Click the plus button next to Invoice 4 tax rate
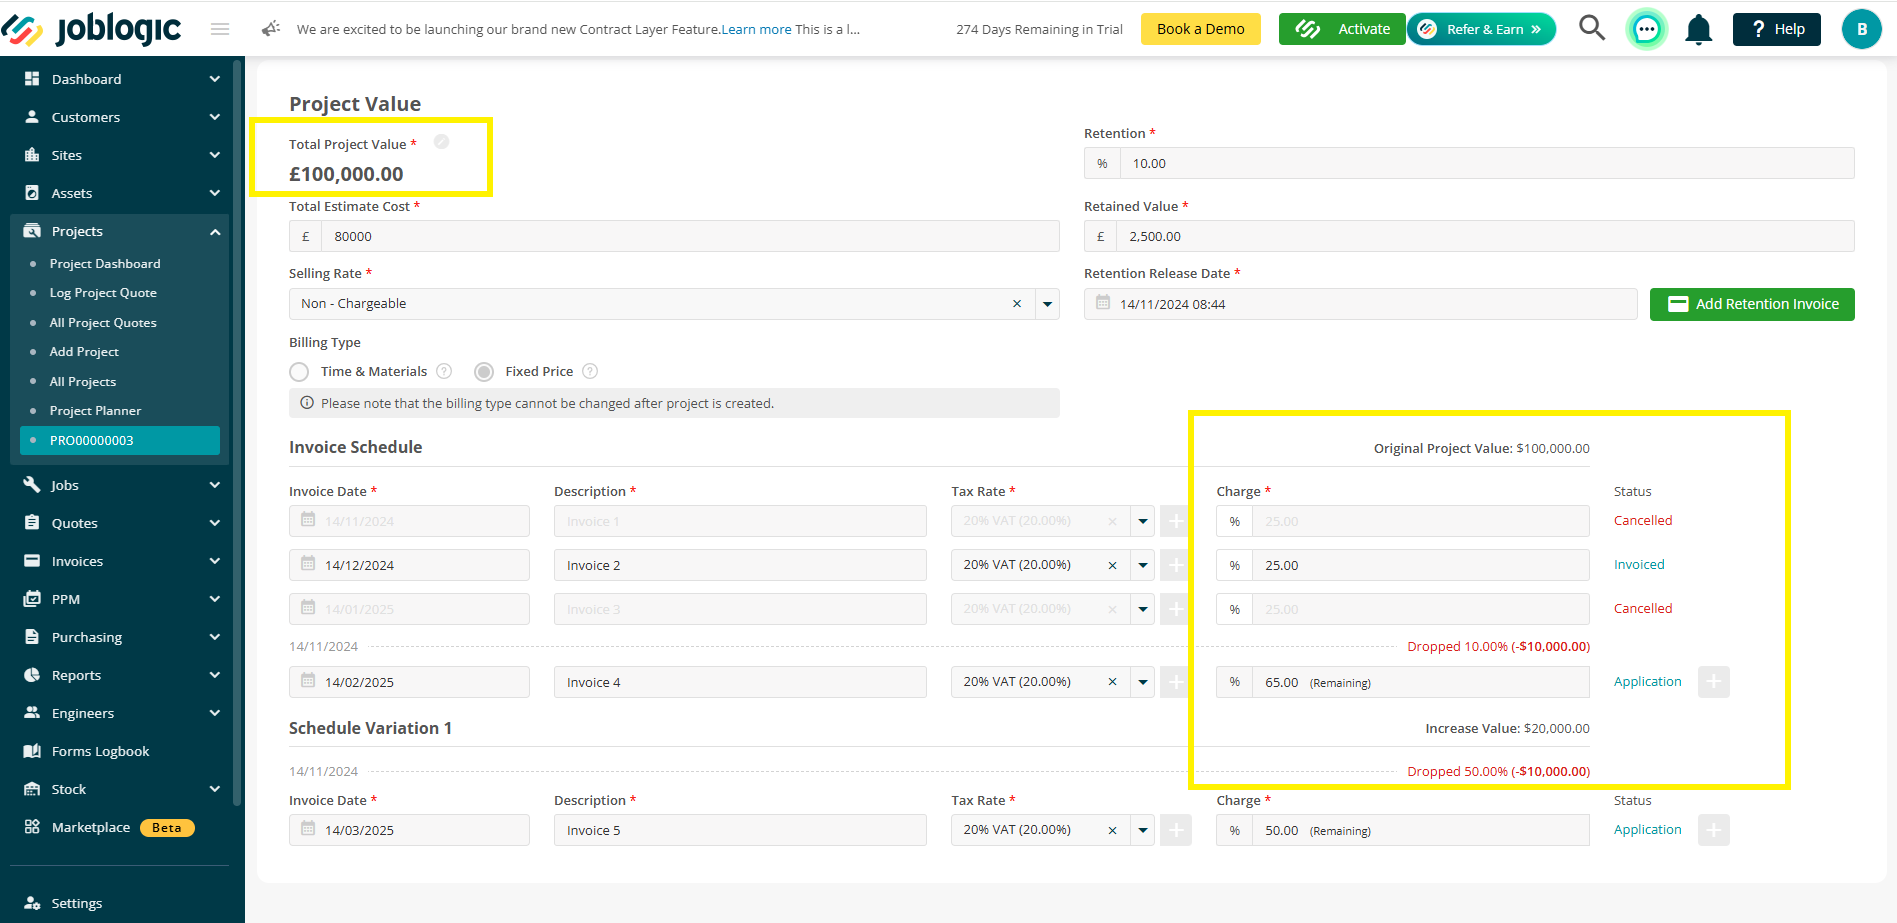 (x=1176, y=682)
